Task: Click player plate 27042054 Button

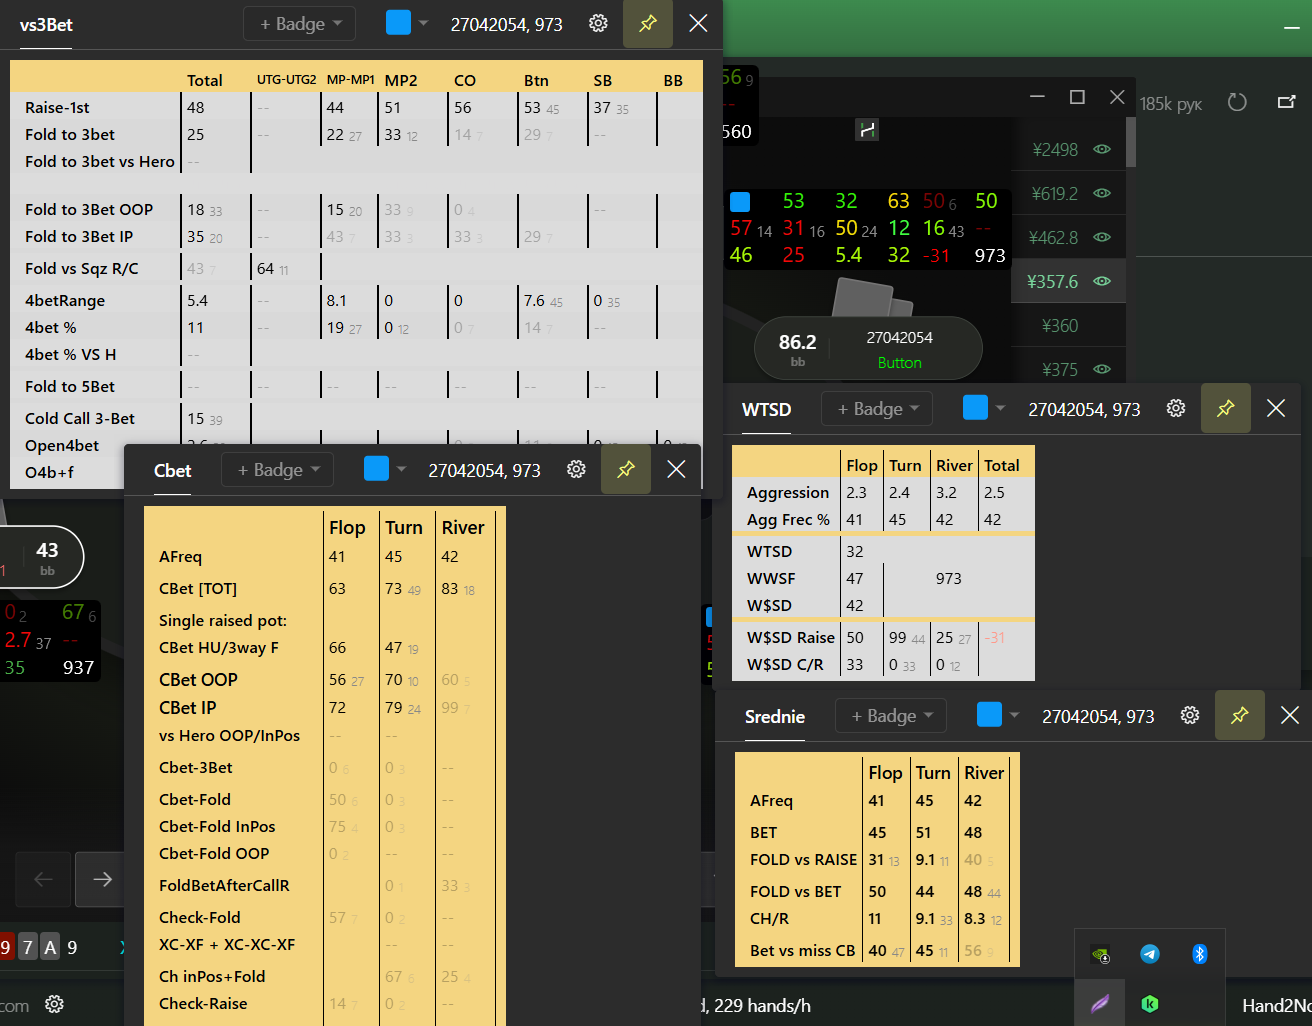Action: pos(868,348)
